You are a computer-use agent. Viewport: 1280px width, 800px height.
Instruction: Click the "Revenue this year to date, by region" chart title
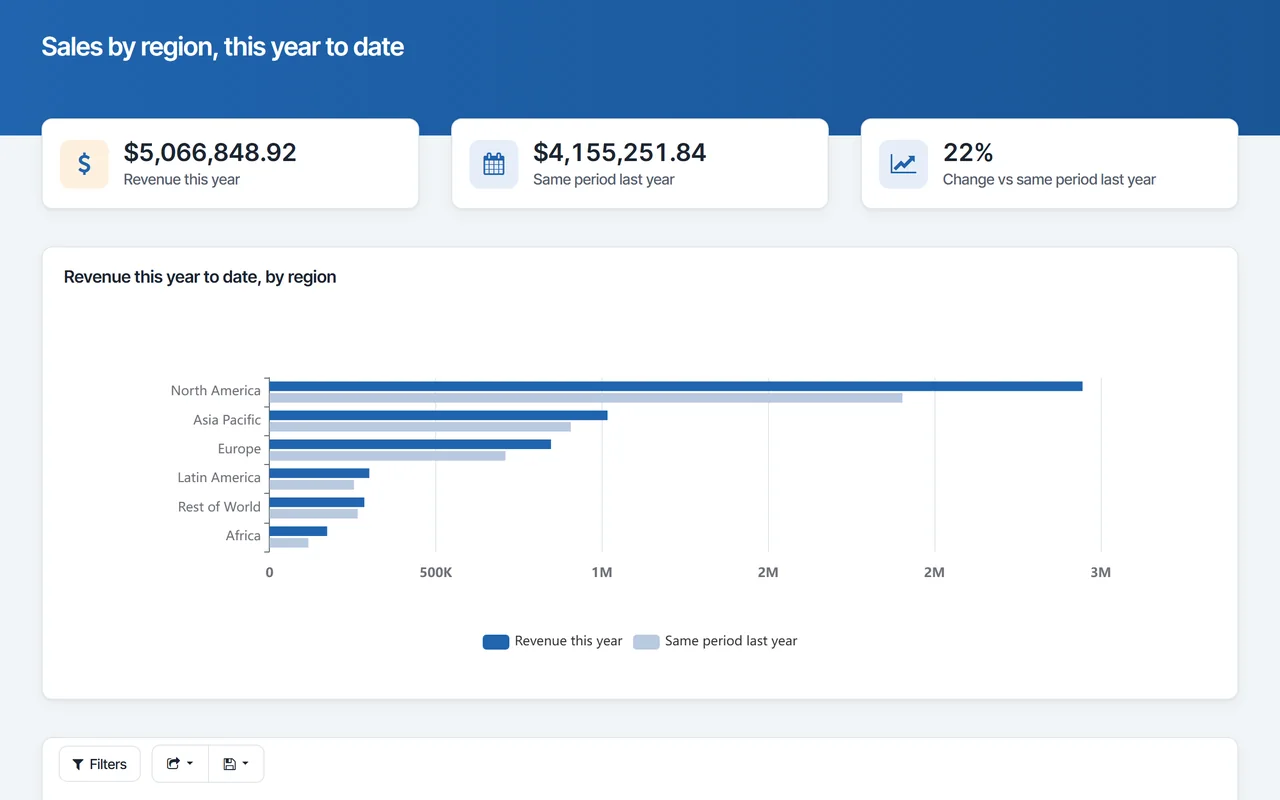(x=200, y=277)
